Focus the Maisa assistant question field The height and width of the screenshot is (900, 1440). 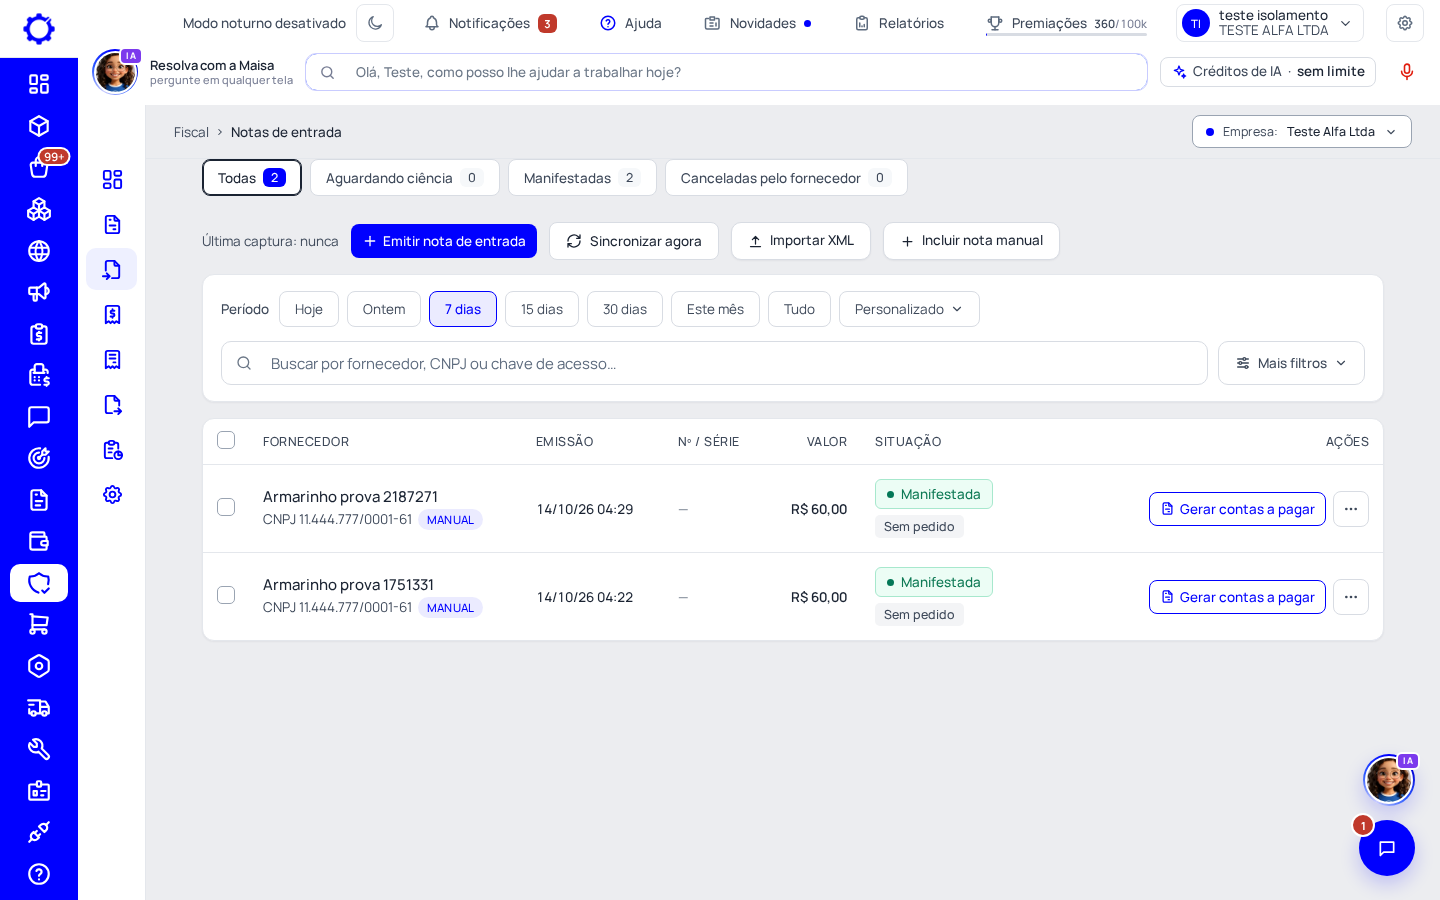[726, 72]
